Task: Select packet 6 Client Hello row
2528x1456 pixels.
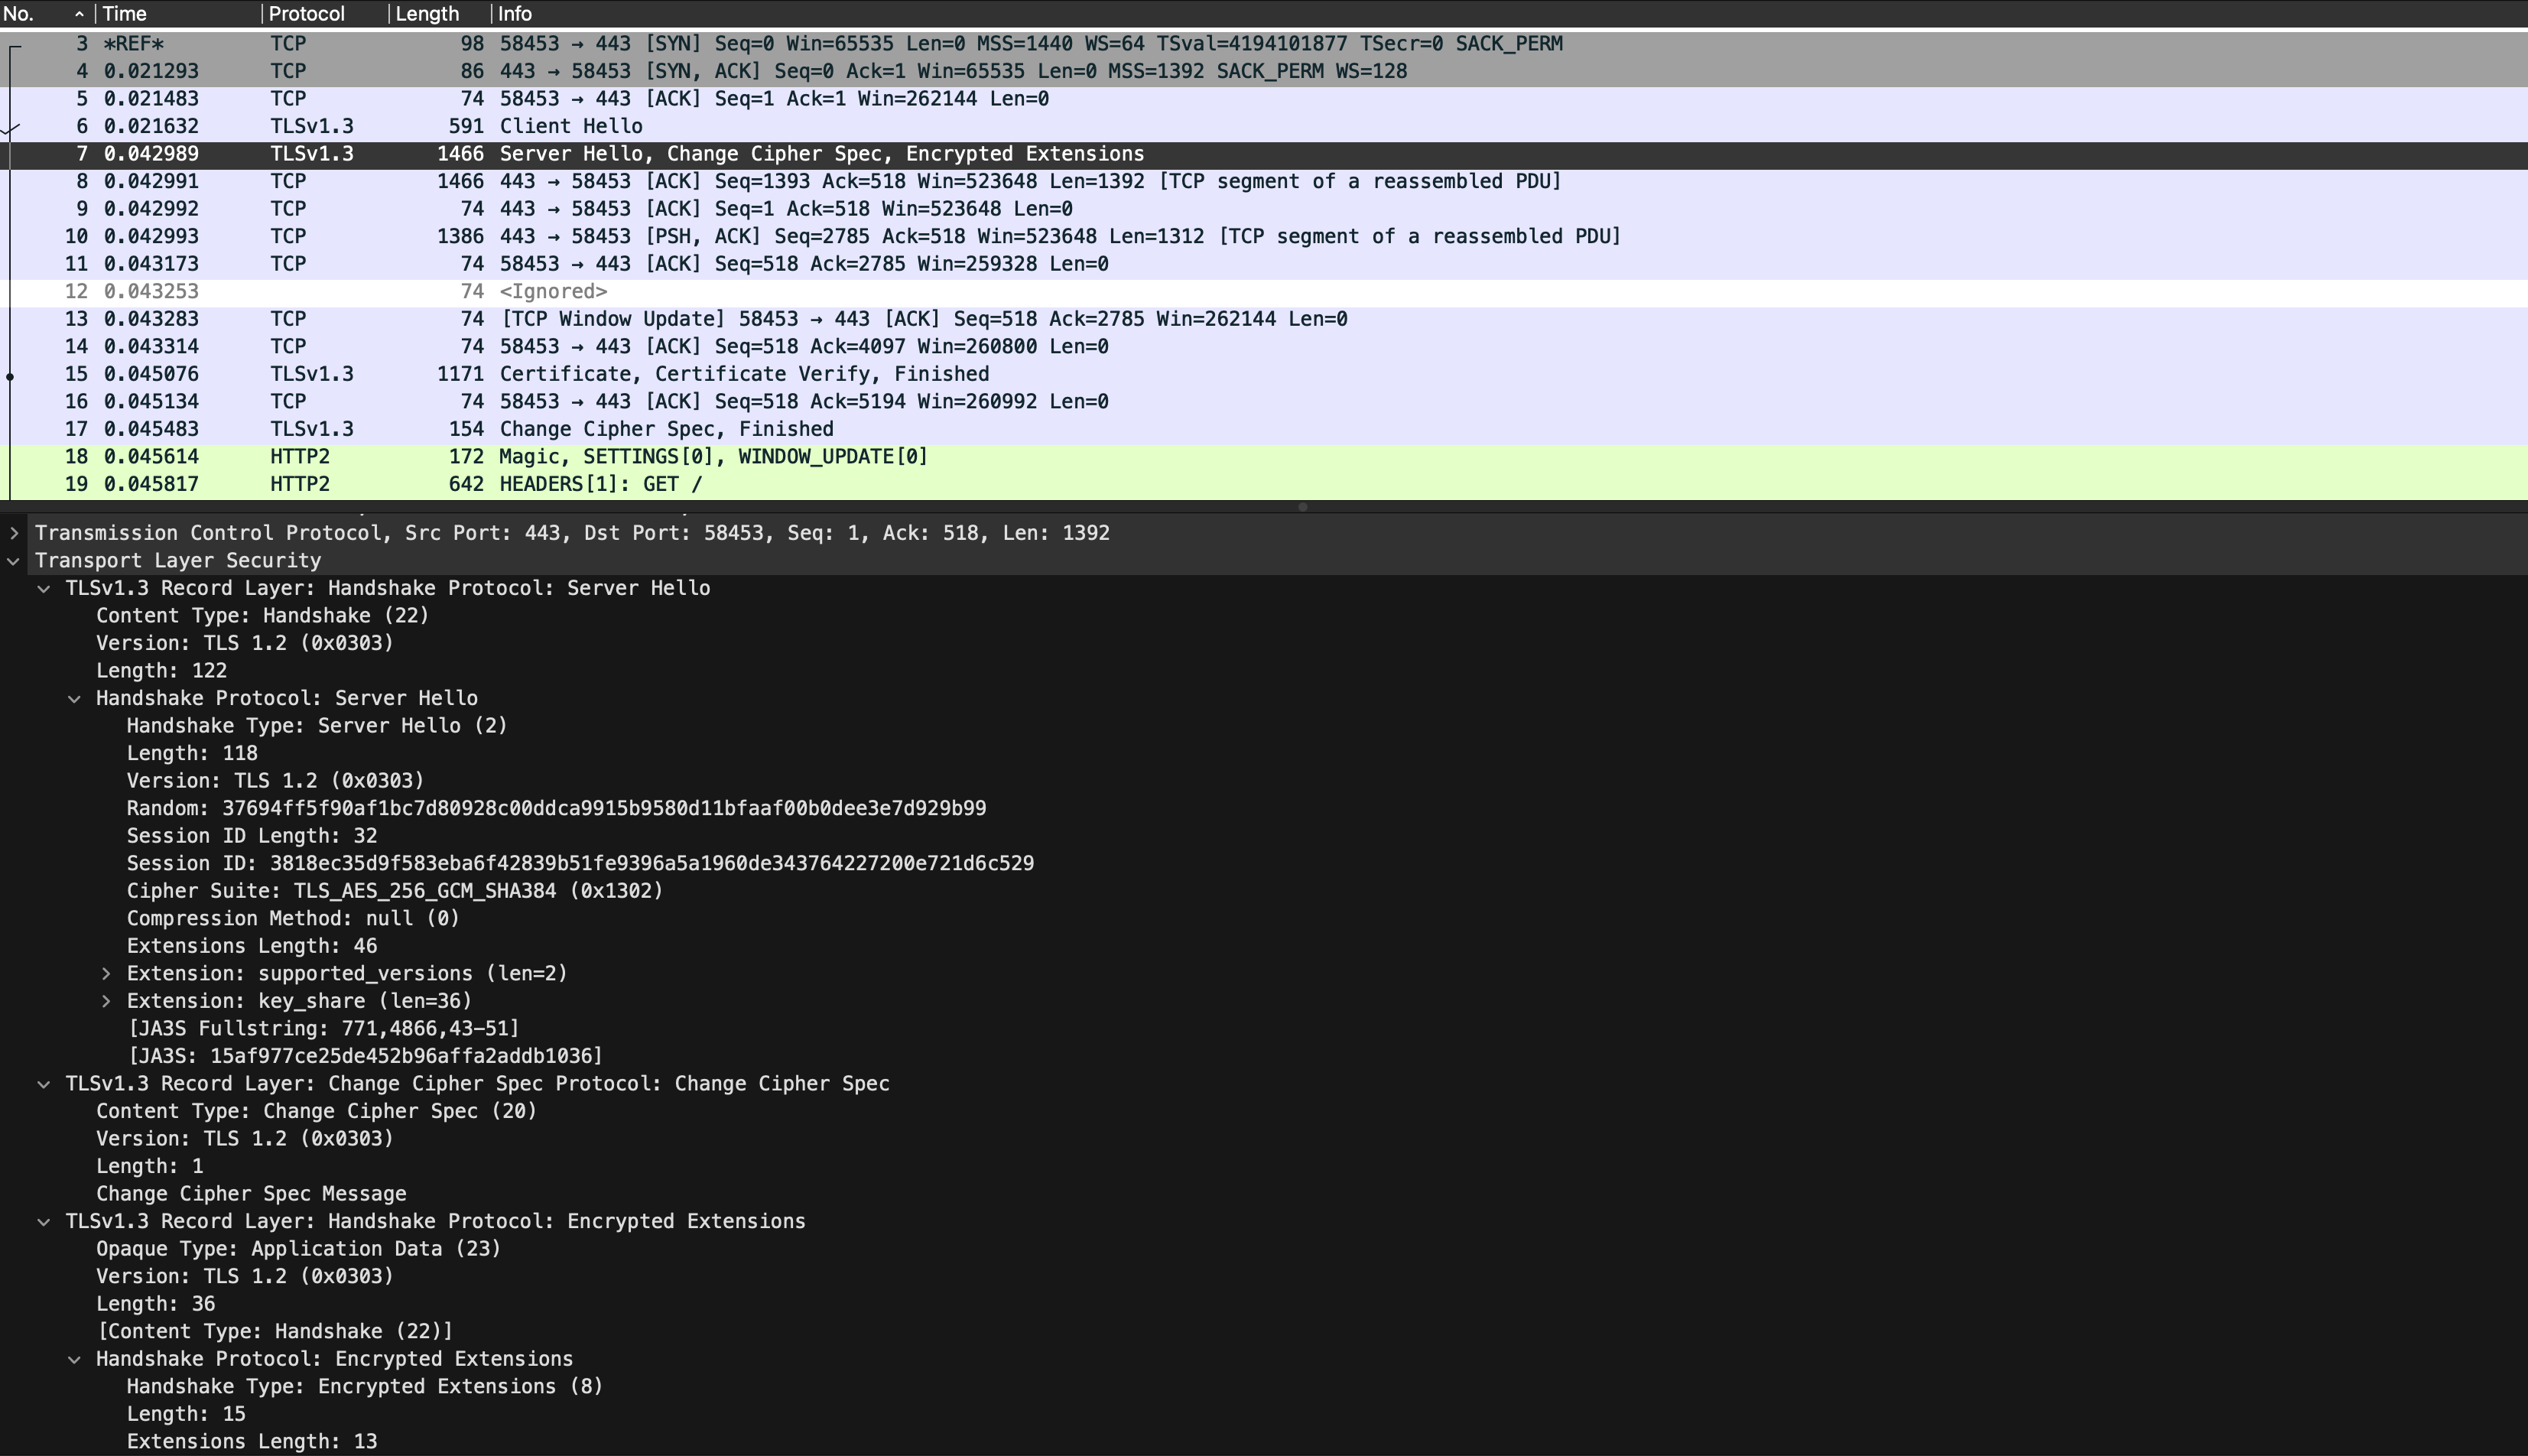Action: pos(1264,127)
